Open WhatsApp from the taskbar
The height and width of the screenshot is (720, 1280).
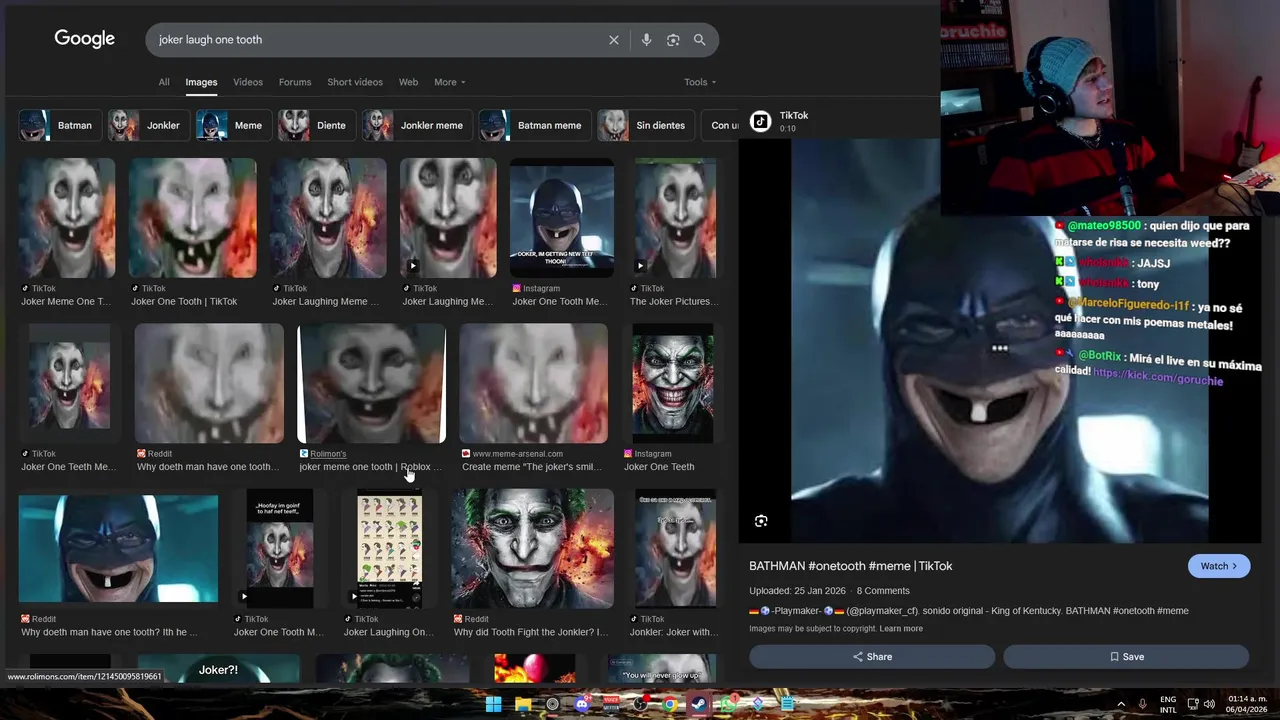728,704
